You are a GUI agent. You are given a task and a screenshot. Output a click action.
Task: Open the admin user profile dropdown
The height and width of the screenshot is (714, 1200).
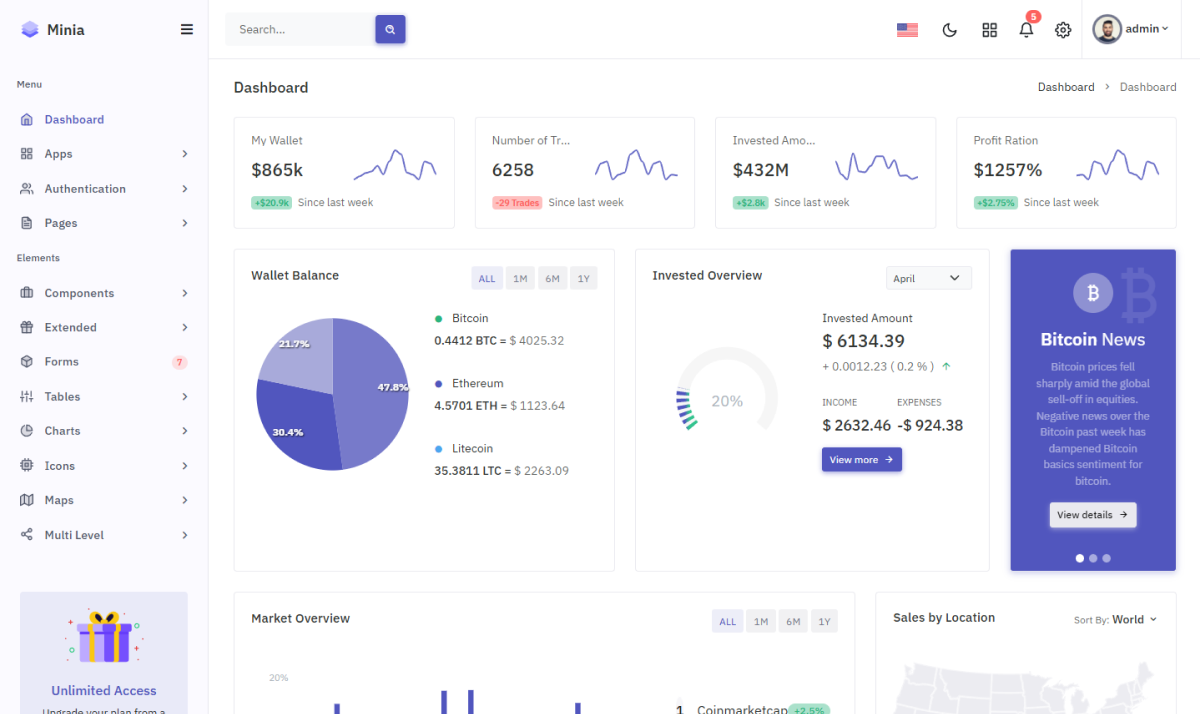coord(1131,29)
